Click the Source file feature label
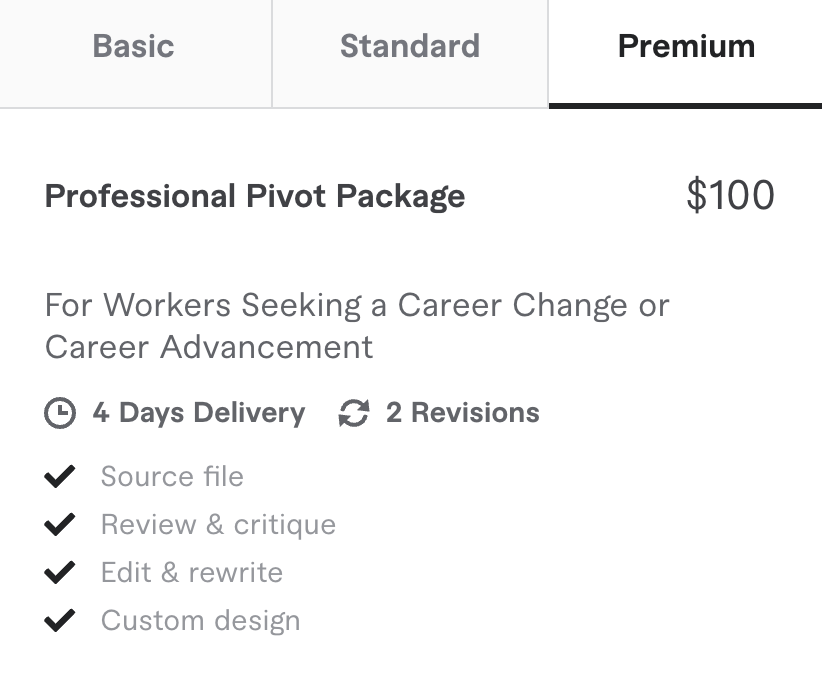The image size is (822, 674). tap(172, 476)
